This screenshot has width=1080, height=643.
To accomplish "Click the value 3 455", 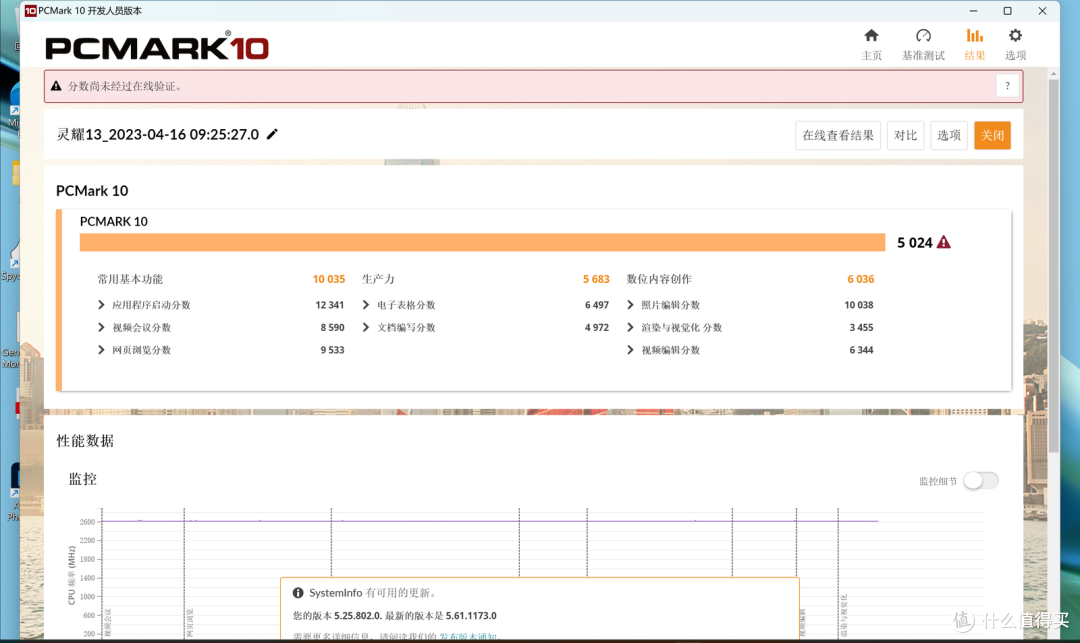I will (861, 328).
